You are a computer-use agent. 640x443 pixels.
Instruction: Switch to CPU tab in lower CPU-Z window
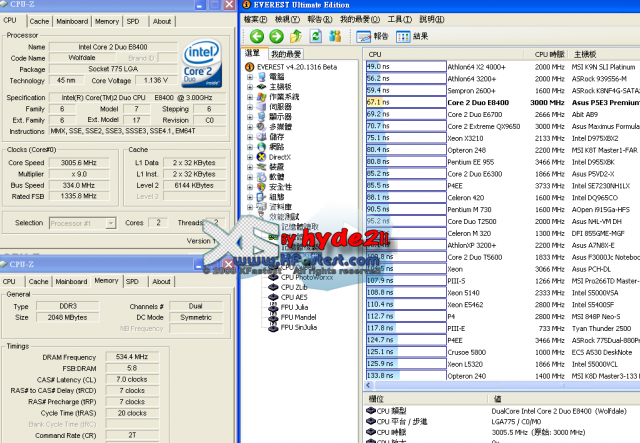click(x=9, y=281)
